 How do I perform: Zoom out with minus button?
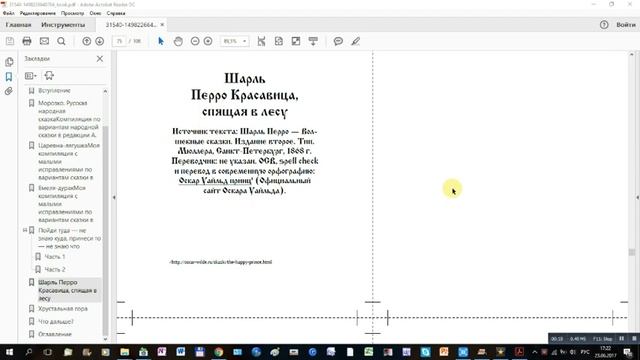click(x=195, y=41)
